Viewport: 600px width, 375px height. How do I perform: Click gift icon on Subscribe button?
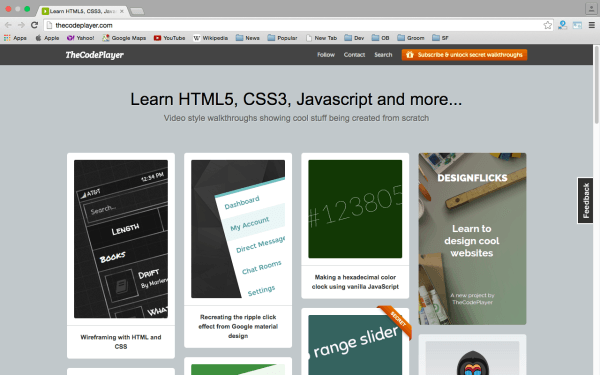click(x=410, y=55)
